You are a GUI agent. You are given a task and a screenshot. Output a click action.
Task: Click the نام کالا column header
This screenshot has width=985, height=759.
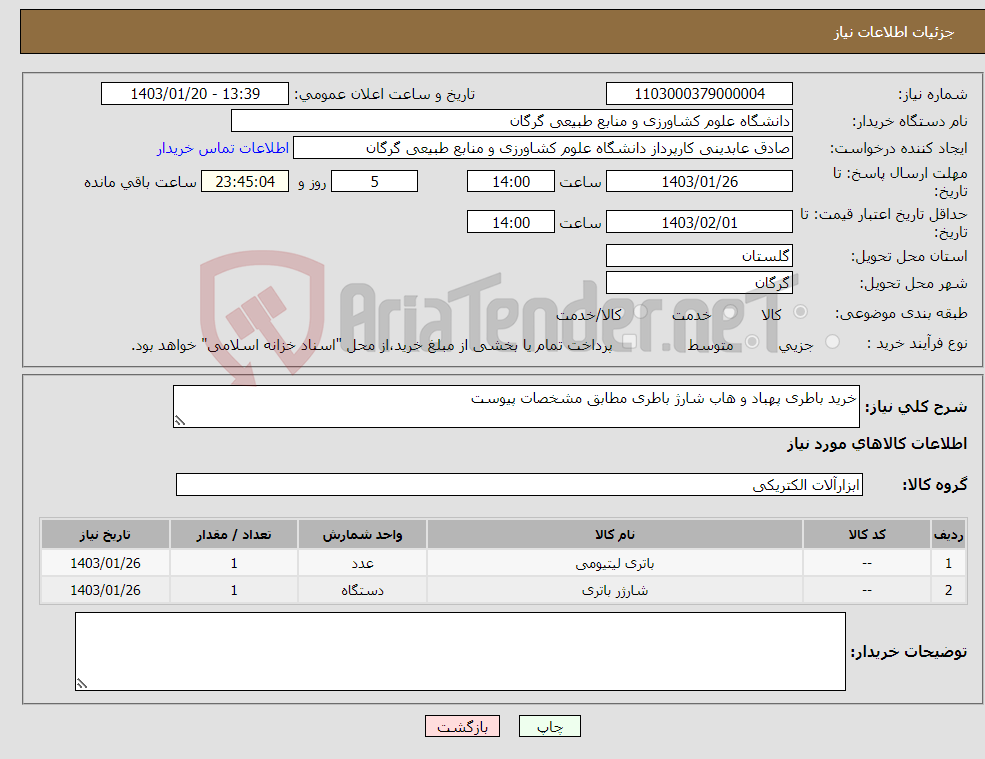click(x=615, y=535)
